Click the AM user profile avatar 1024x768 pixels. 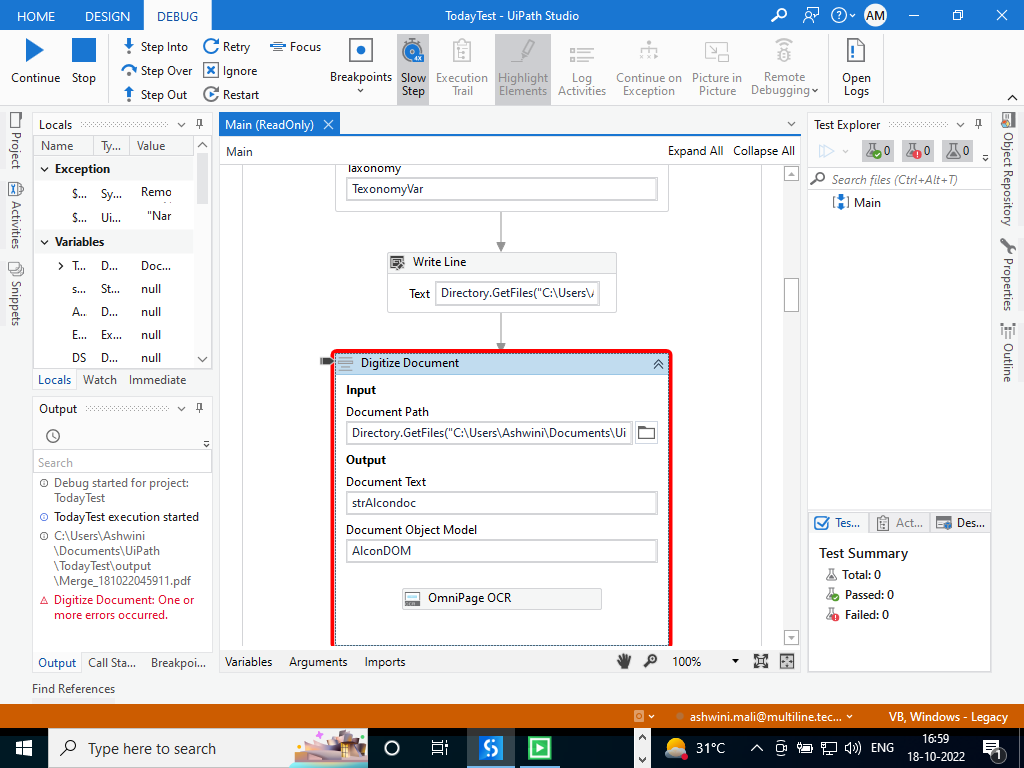pos(875,16)
